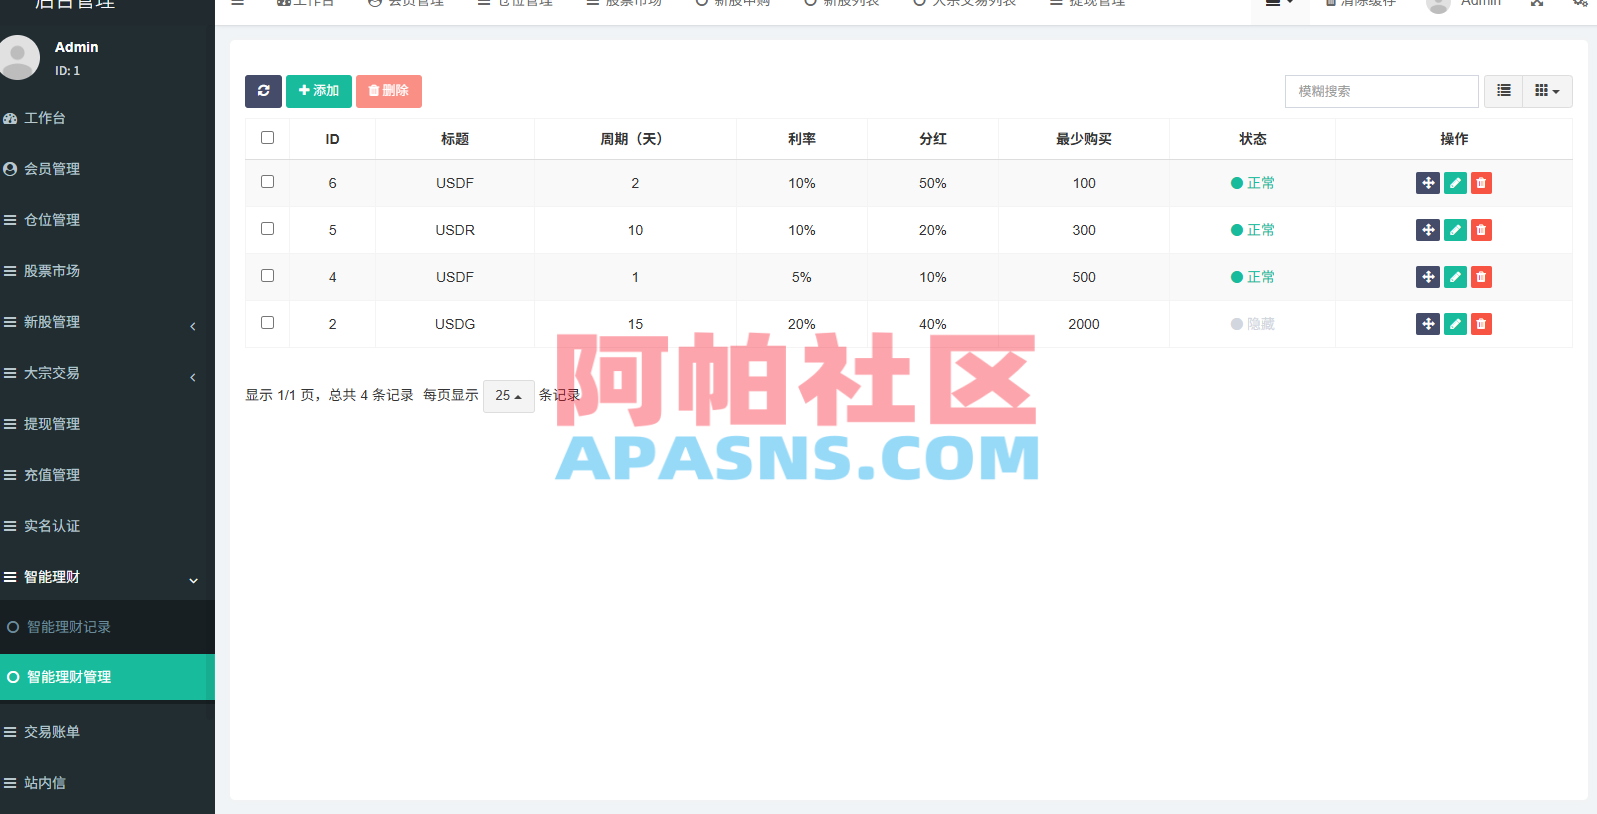The height and width of the screenshot is (814, 1597).
Task: Edit the record with ID 4
Action: (1455, 277)
